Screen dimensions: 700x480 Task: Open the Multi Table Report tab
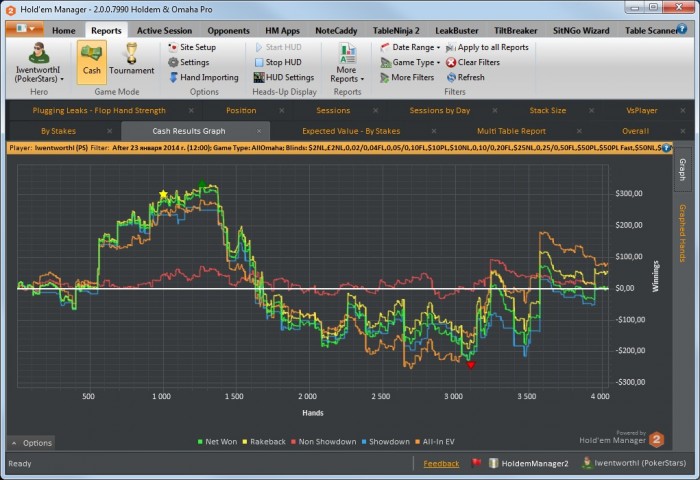(x=511, y=131)
